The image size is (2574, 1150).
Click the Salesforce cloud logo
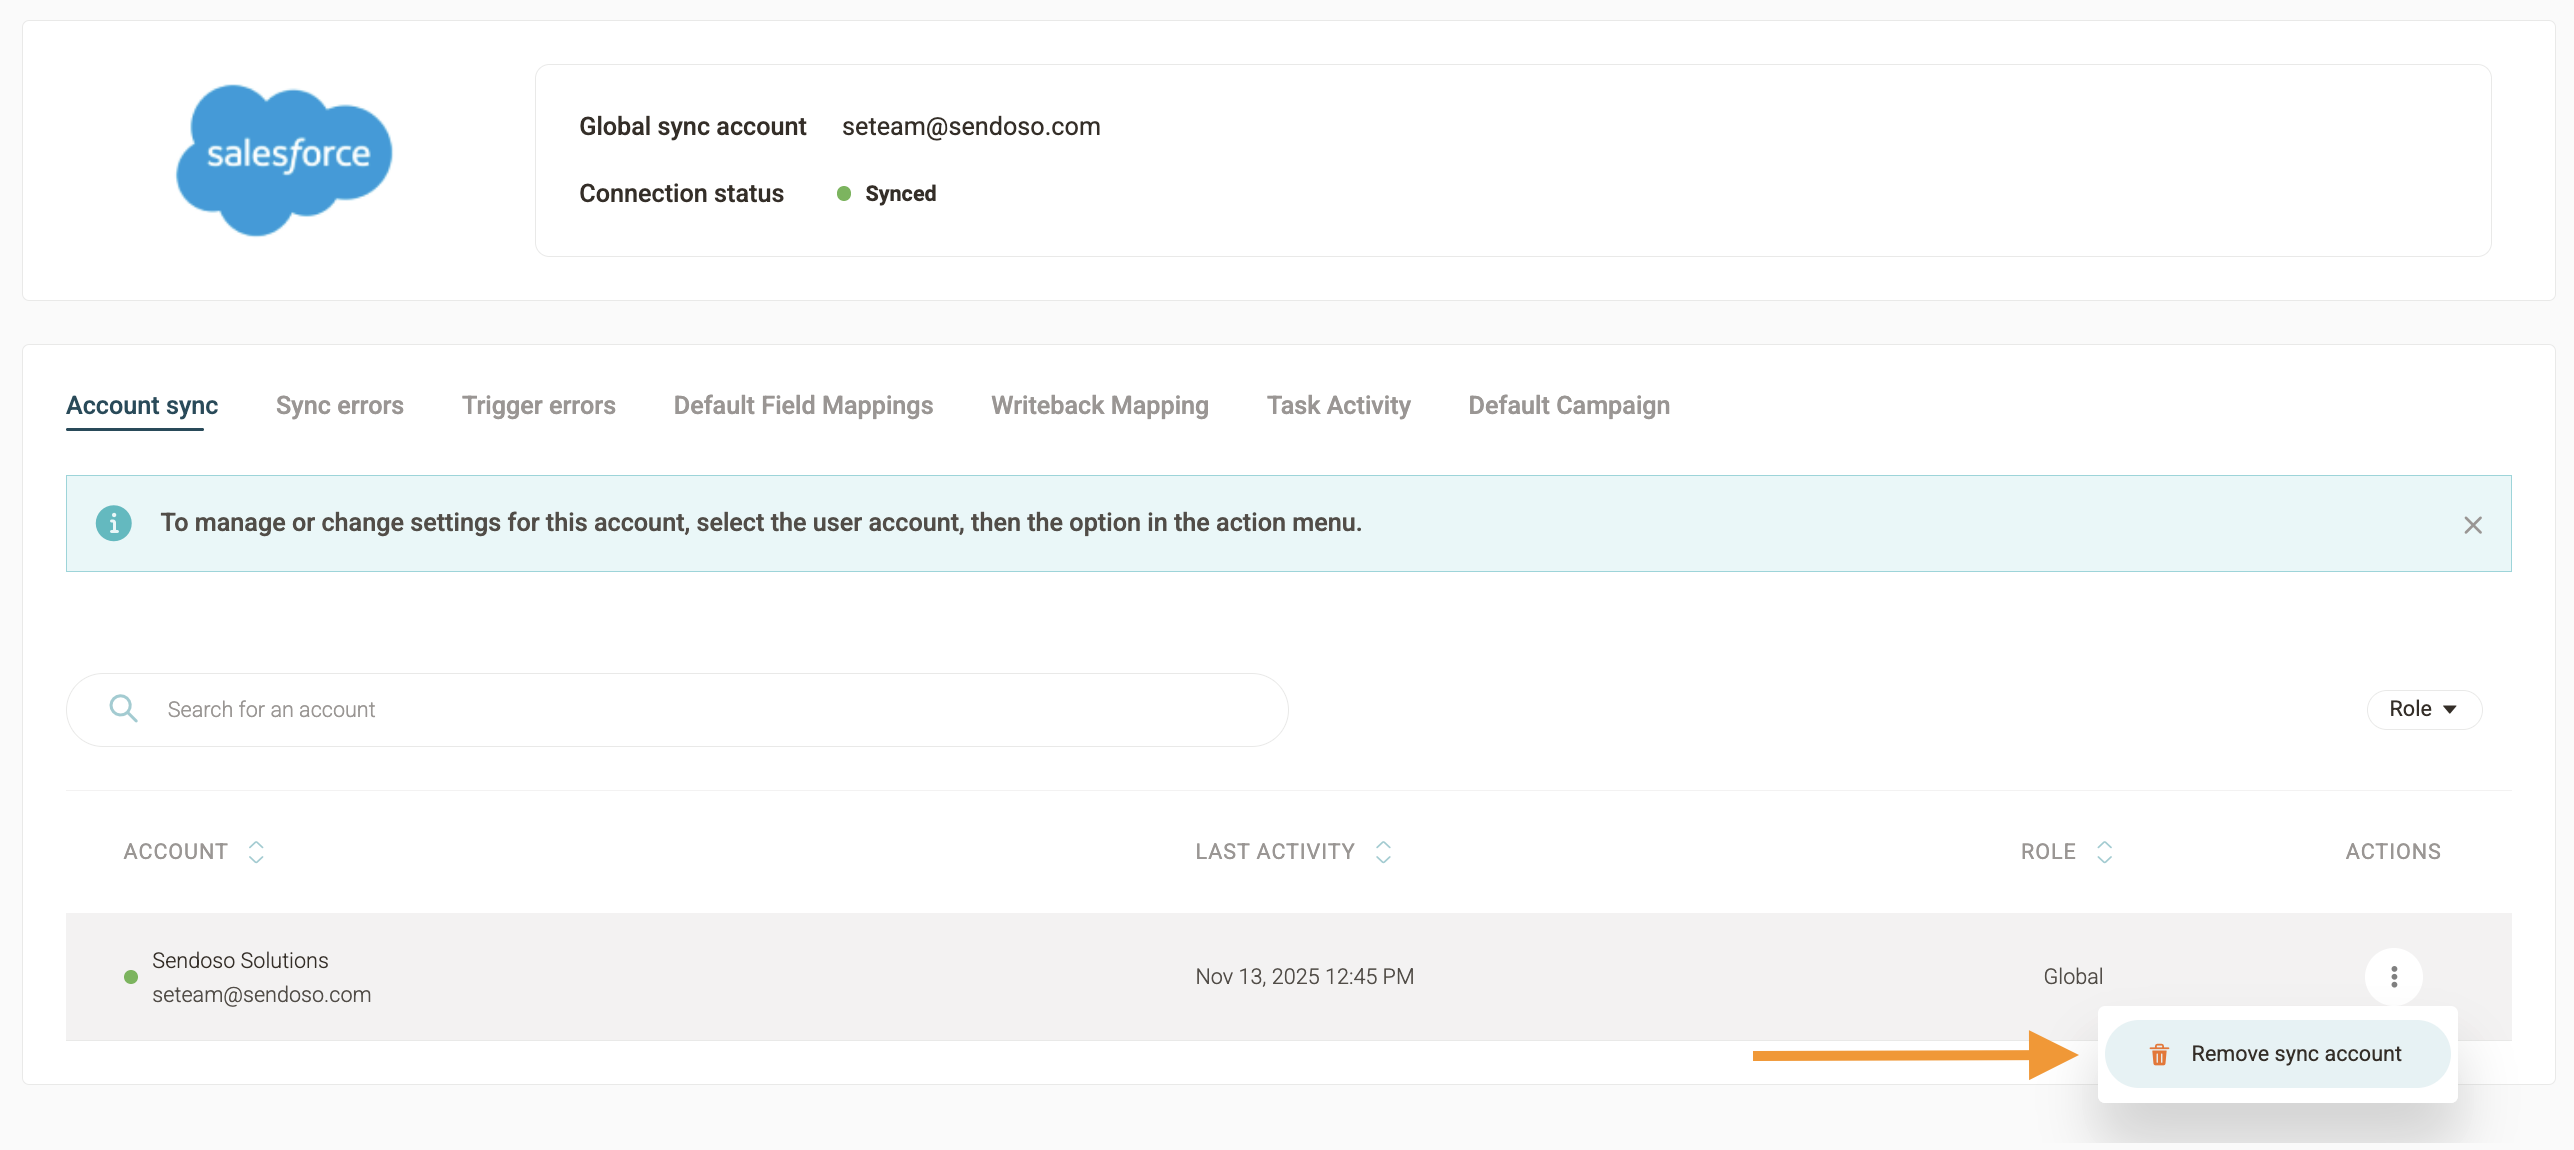[284, 160]
